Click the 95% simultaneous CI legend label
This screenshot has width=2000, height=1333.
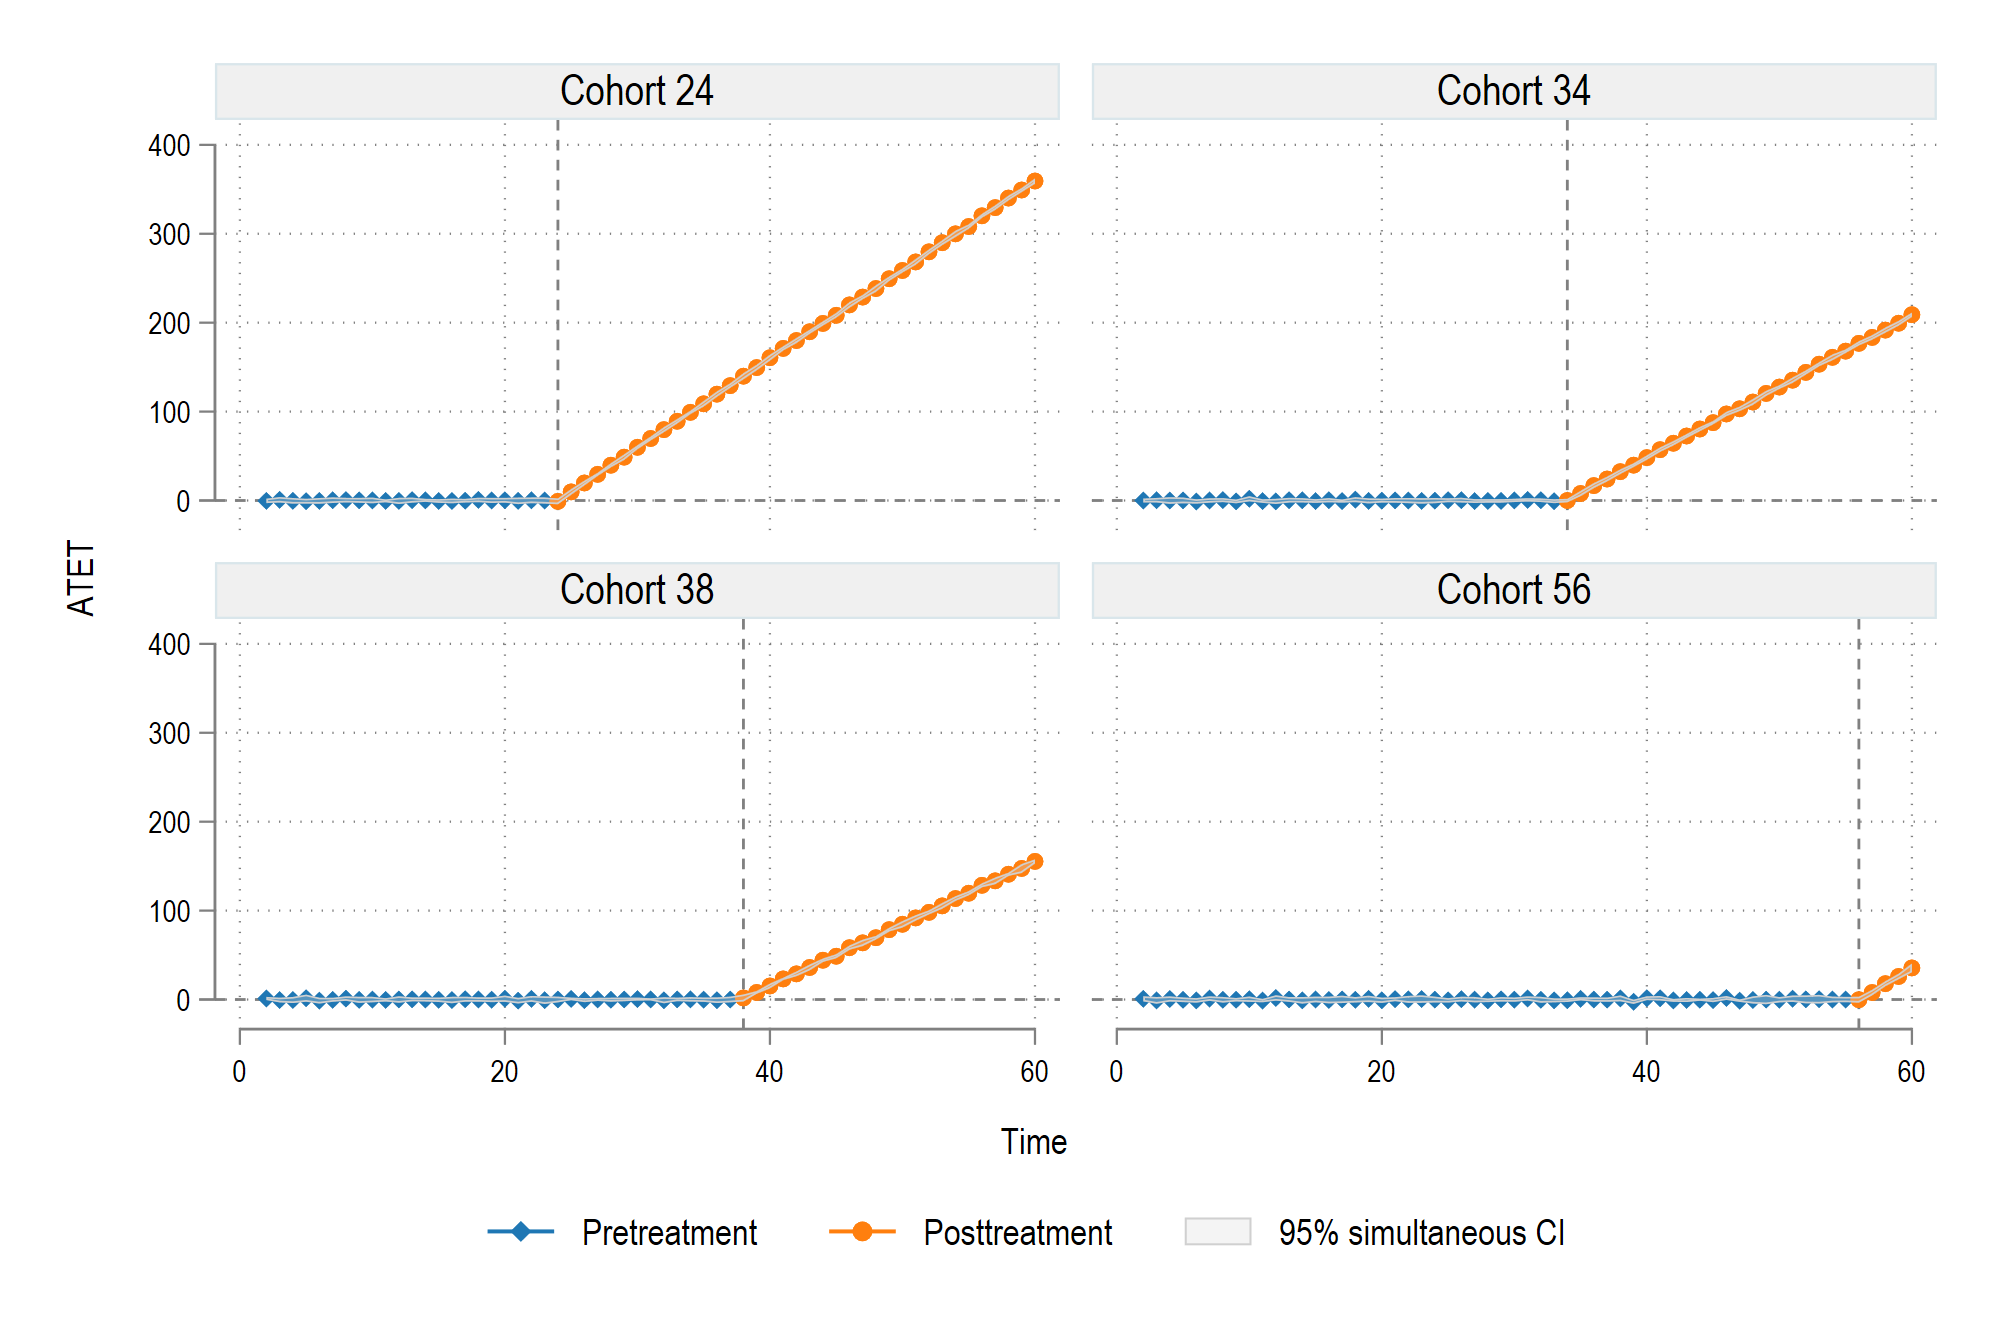pyautogui.click(x=1421, y=1232)
